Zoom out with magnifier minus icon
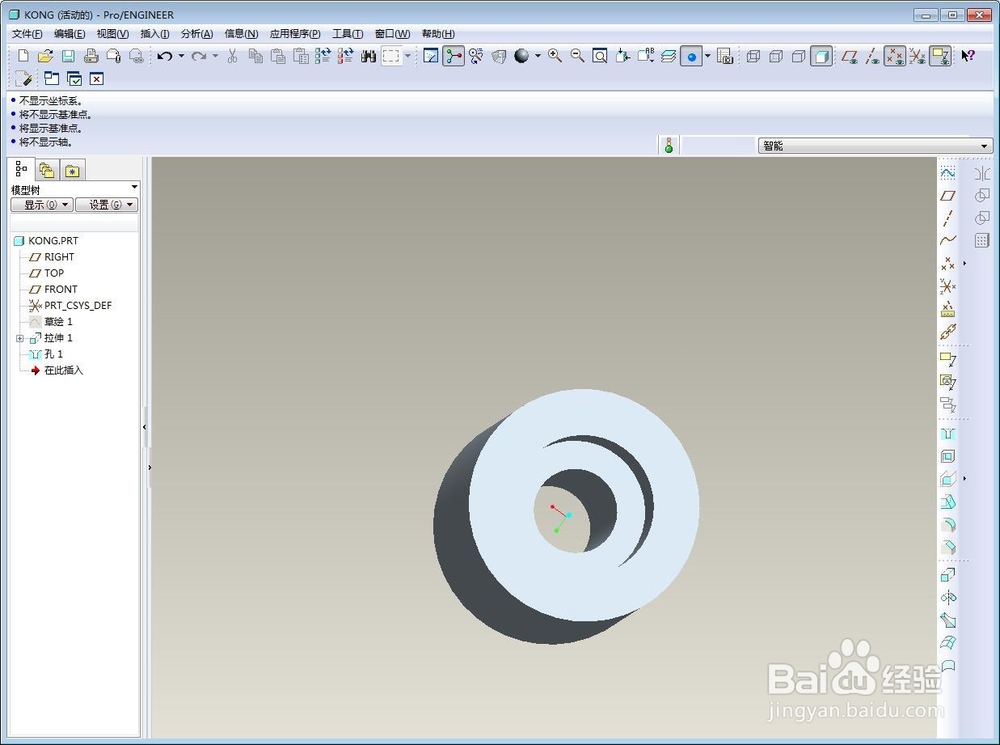The height and width of the screenshot is (745, 1000). [x=577, y=56]
